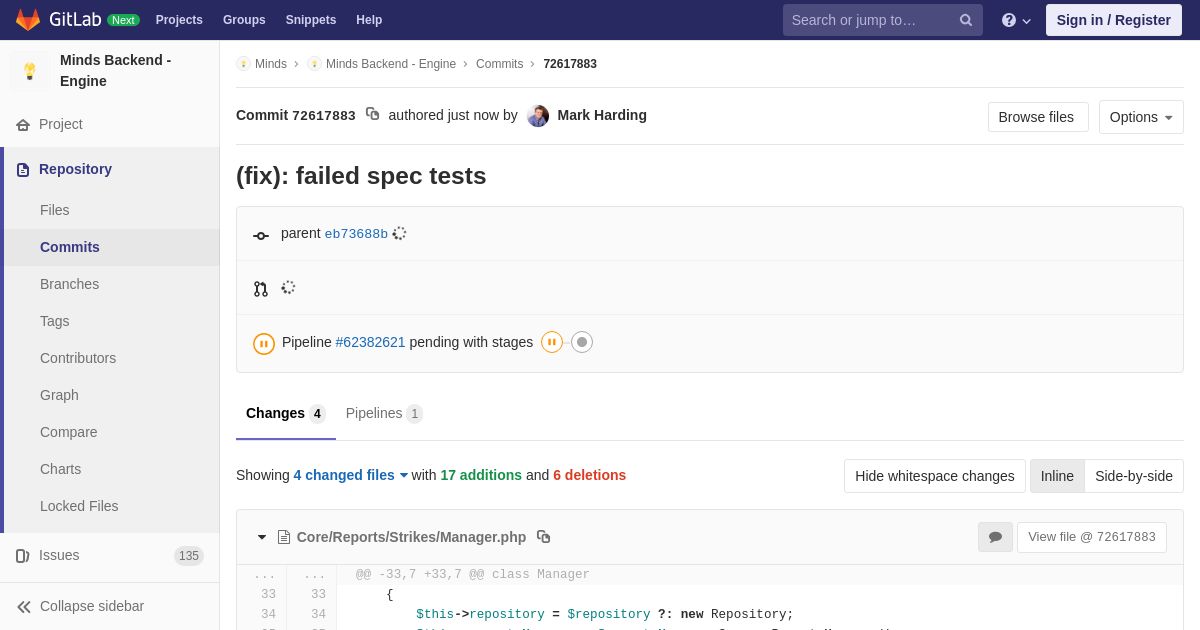This screenshot has width=1200, height=630.
Task: Click the created pipeline stage icon
Action: [582, 342]
